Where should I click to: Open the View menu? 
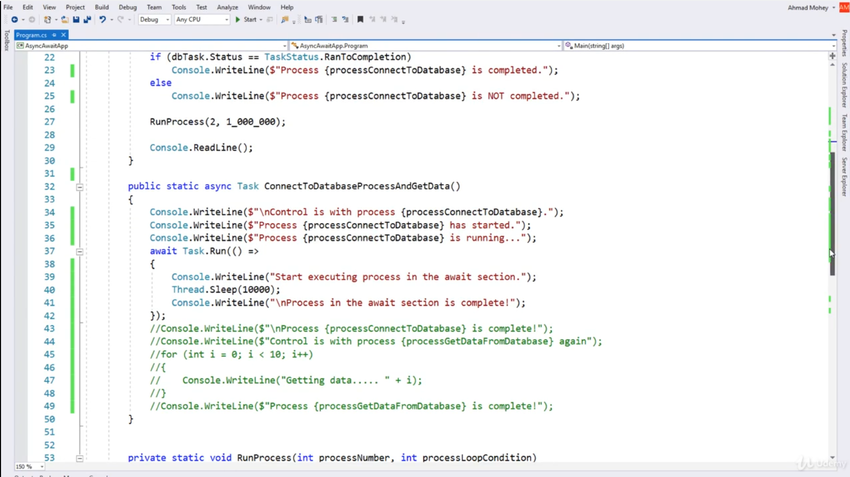(x=49, y=8)
